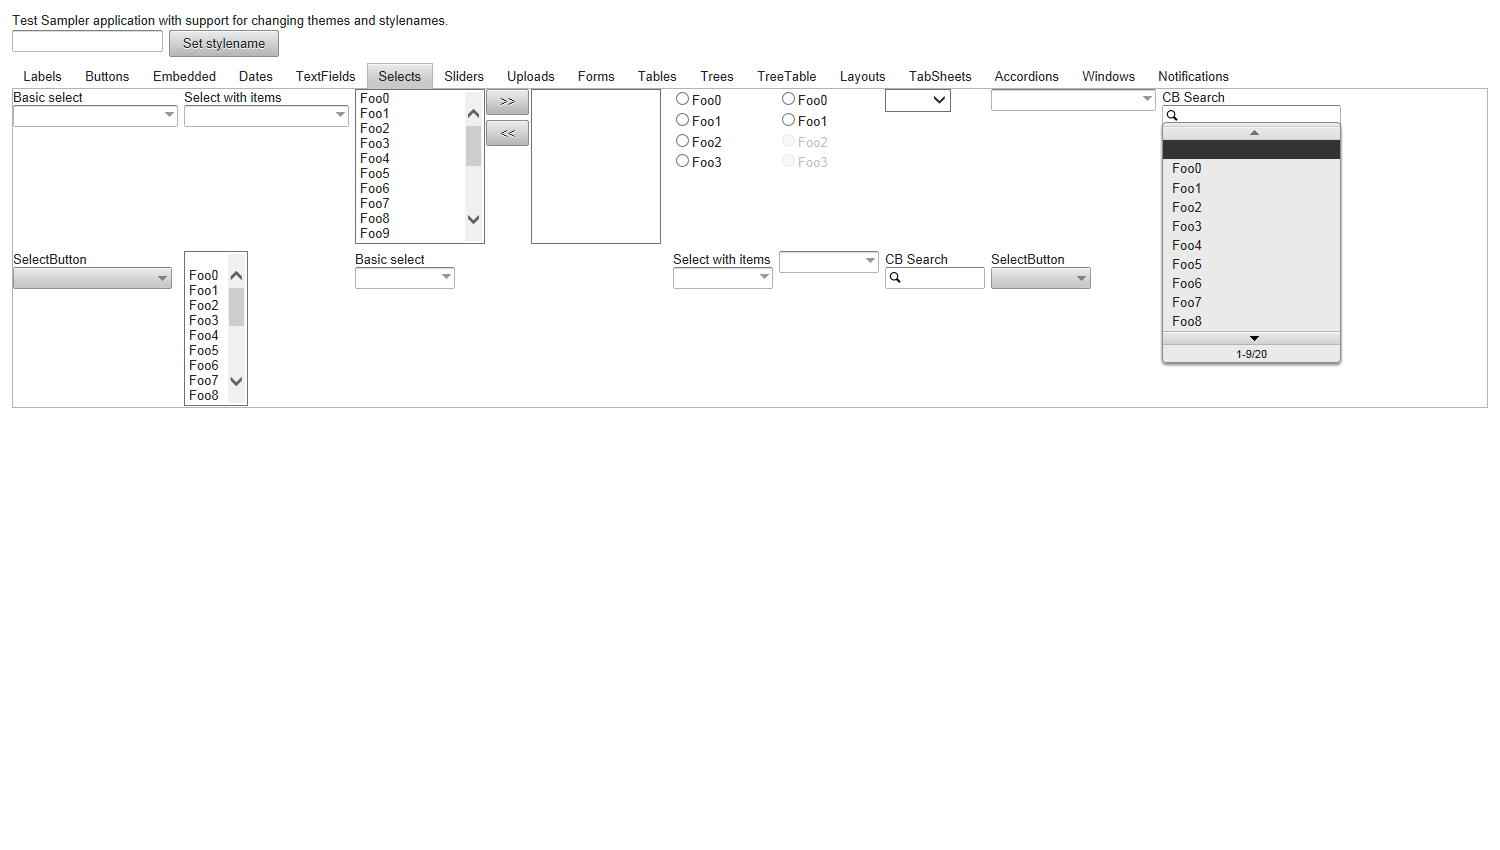Pick Foo0 in the CB Search suggestions
1500x850 pixels.
pyautogui.click(x=1251, y=169)
